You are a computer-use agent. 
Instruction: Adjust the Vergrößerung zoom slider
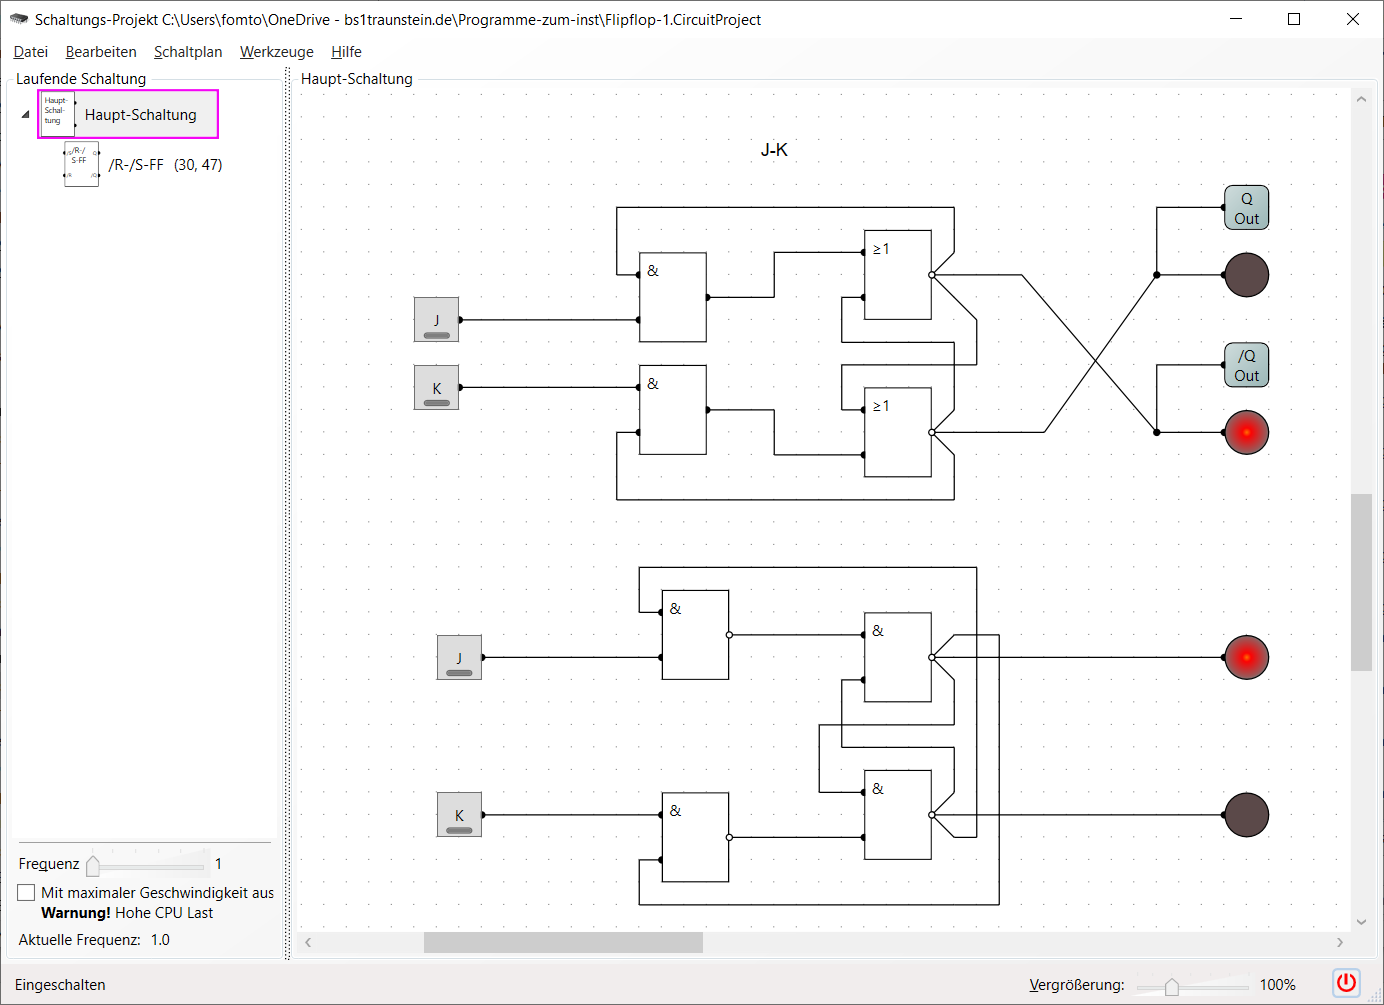(1171, 986)
